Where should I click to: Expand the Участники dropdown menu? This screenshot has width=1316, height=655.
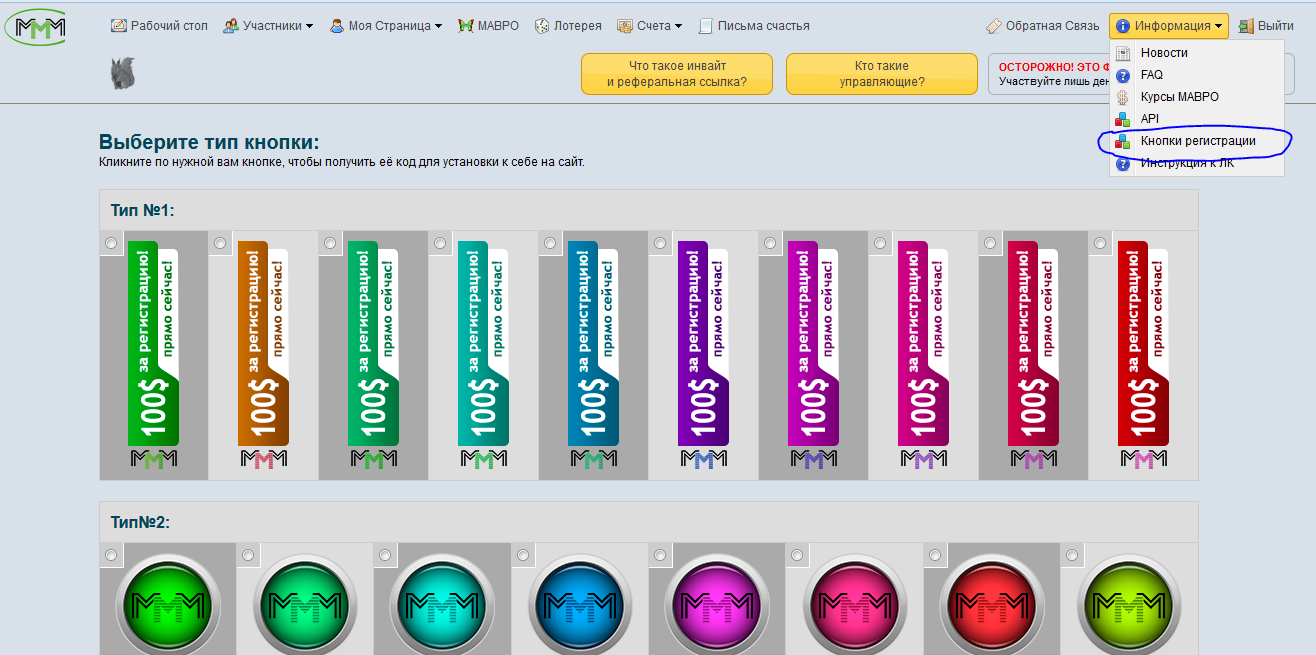[268, 26]
